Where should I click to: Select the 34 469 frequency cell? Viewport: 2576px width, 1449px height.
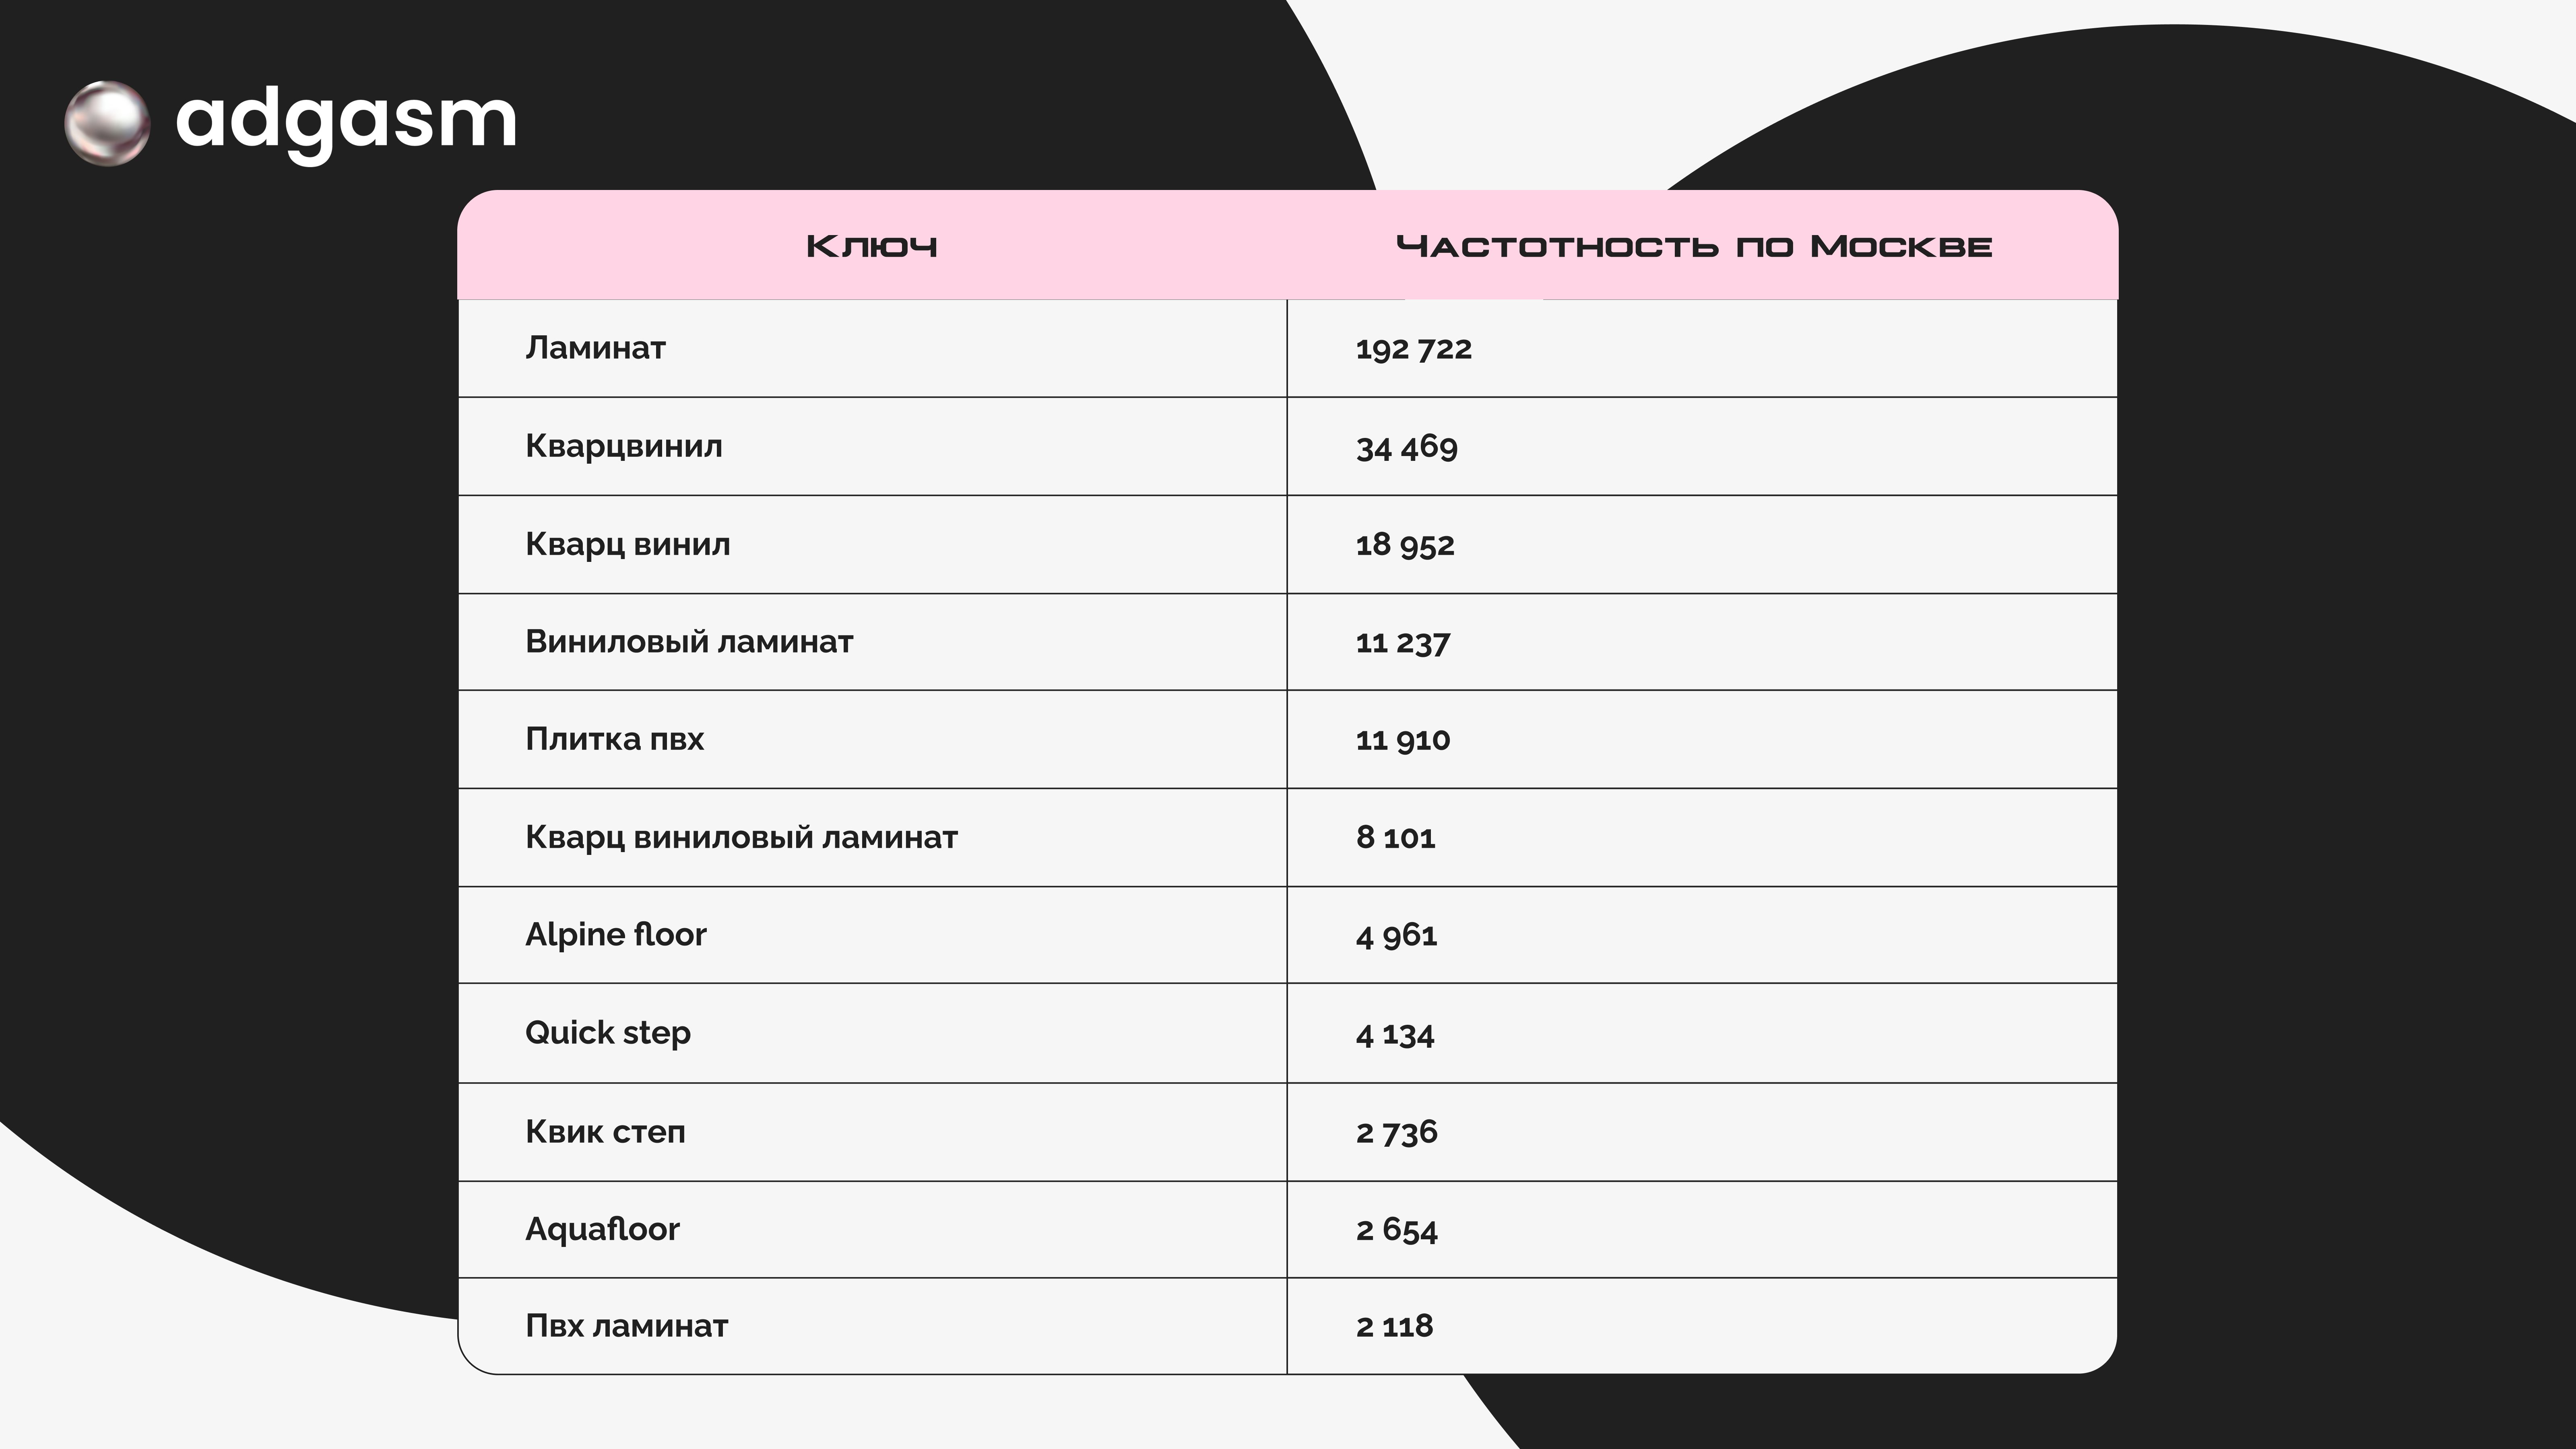pyautogui.click(x=1406, y=447)
